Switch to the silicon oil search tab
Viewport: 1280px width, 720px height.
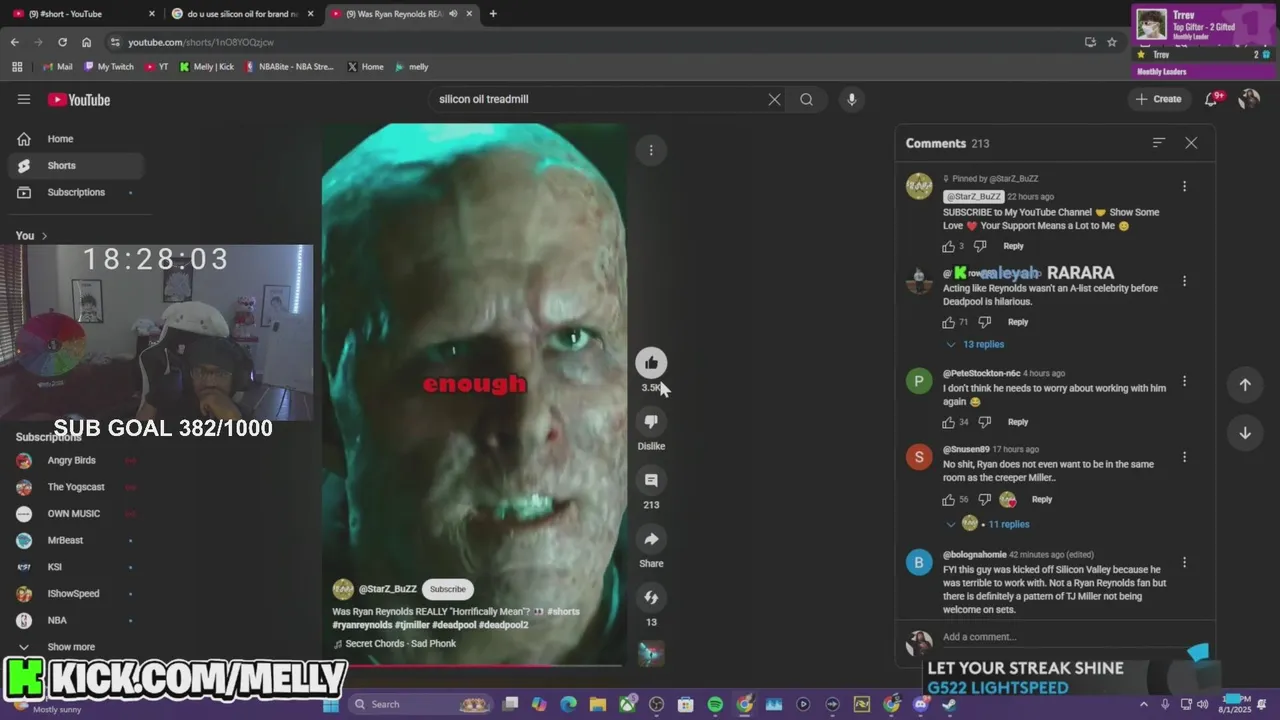(x=243, y=14)
